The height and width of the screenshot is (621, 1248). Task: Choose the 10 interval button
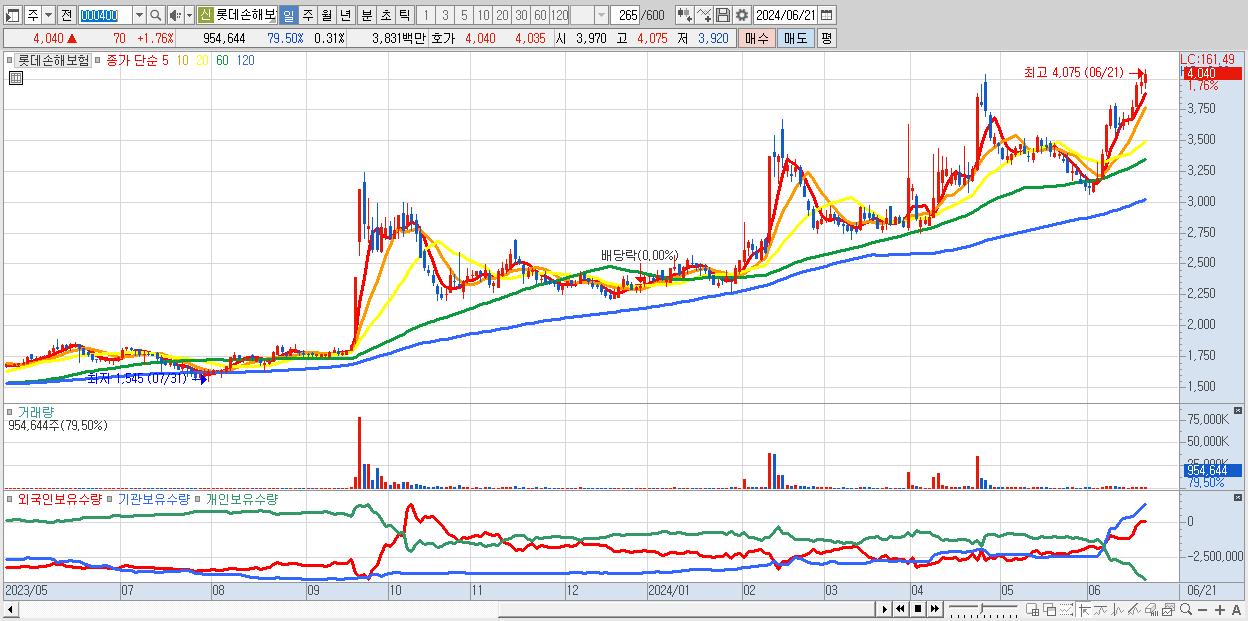click(483, 15)
